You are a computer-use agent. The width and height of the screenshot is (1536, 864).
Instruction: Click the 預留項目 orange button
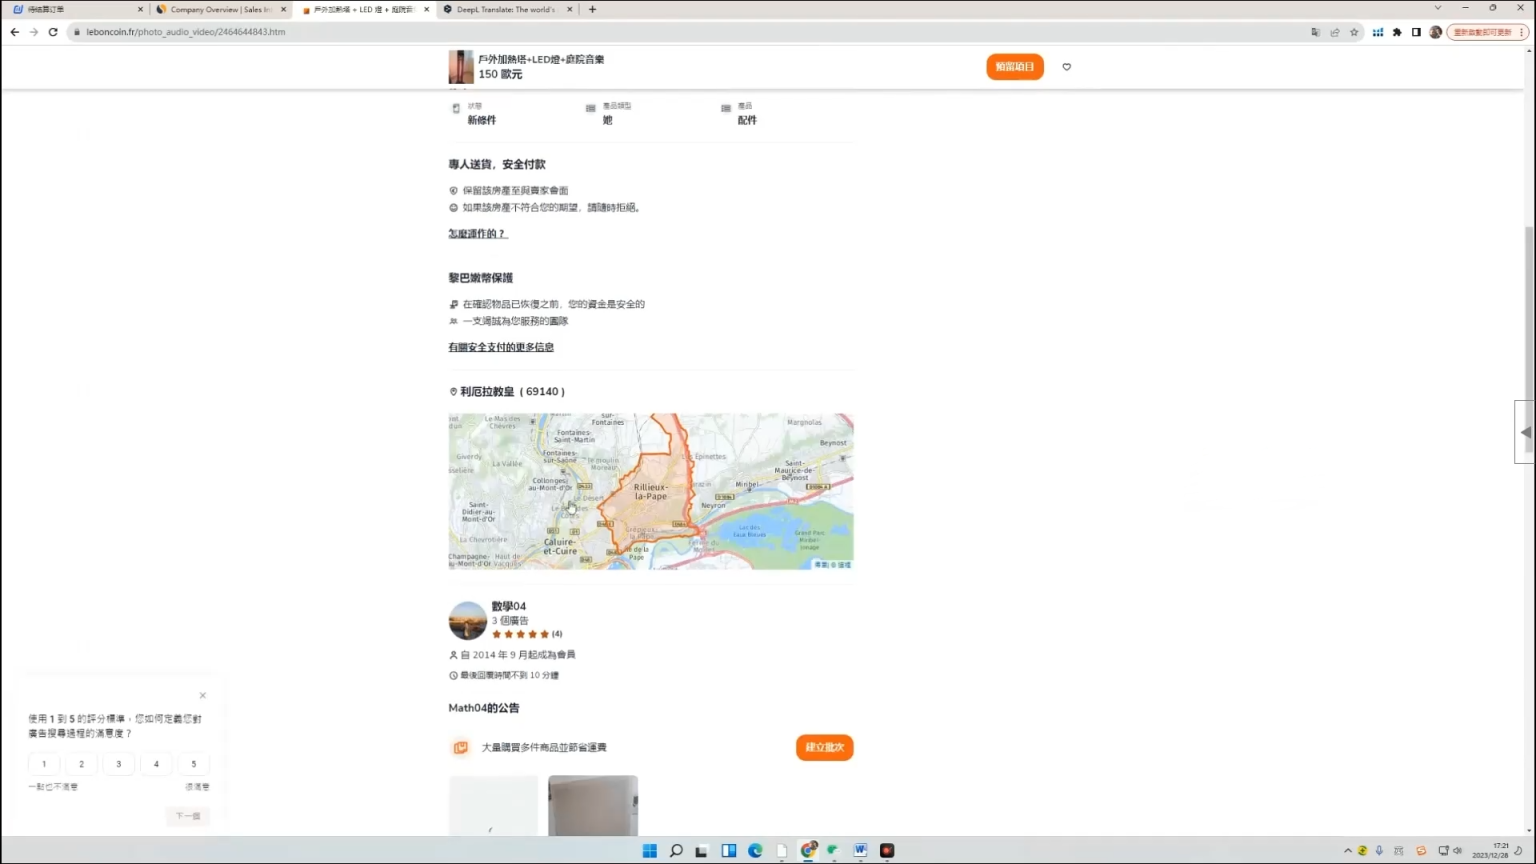1014,66
